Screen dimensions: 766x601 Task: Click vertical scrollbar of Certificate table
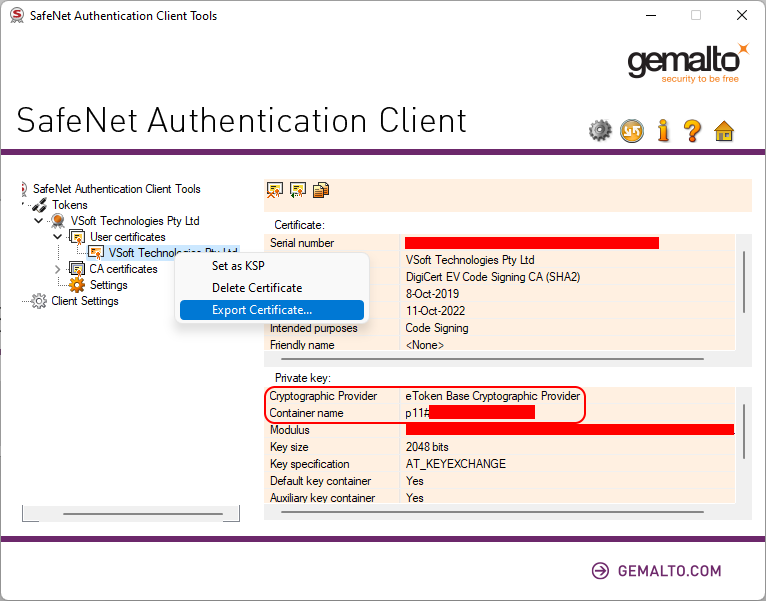click(744, 282)
